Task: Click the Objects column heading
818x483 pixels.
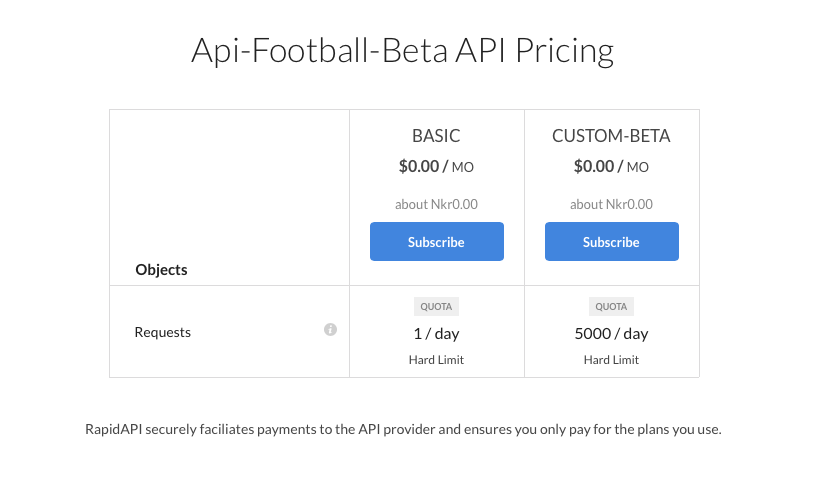Action: click(161, 270)
